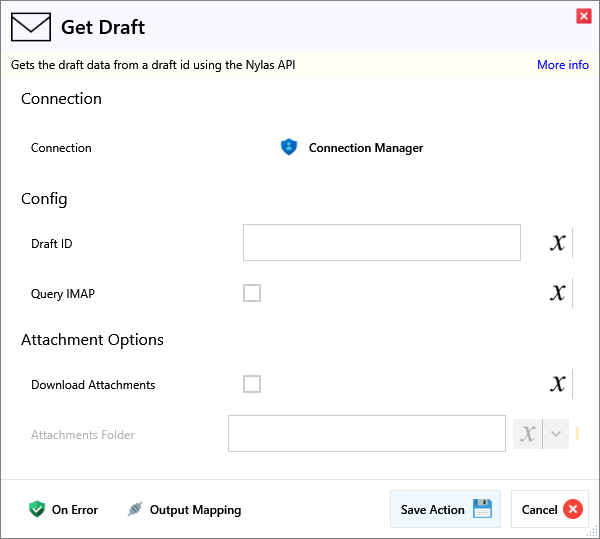Click the variable icon for Attachments Folder
The width and height of the screenshot is (600, 539).
pos(528,434)
